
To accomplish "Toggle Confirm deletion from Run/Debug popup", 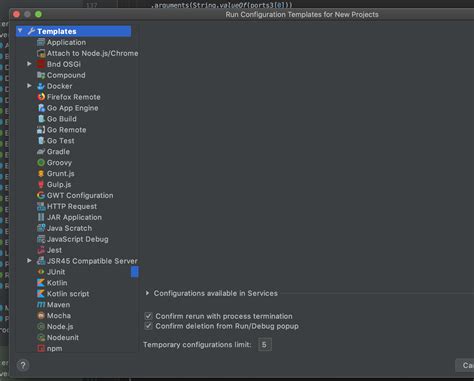I will tap(148, 326).
